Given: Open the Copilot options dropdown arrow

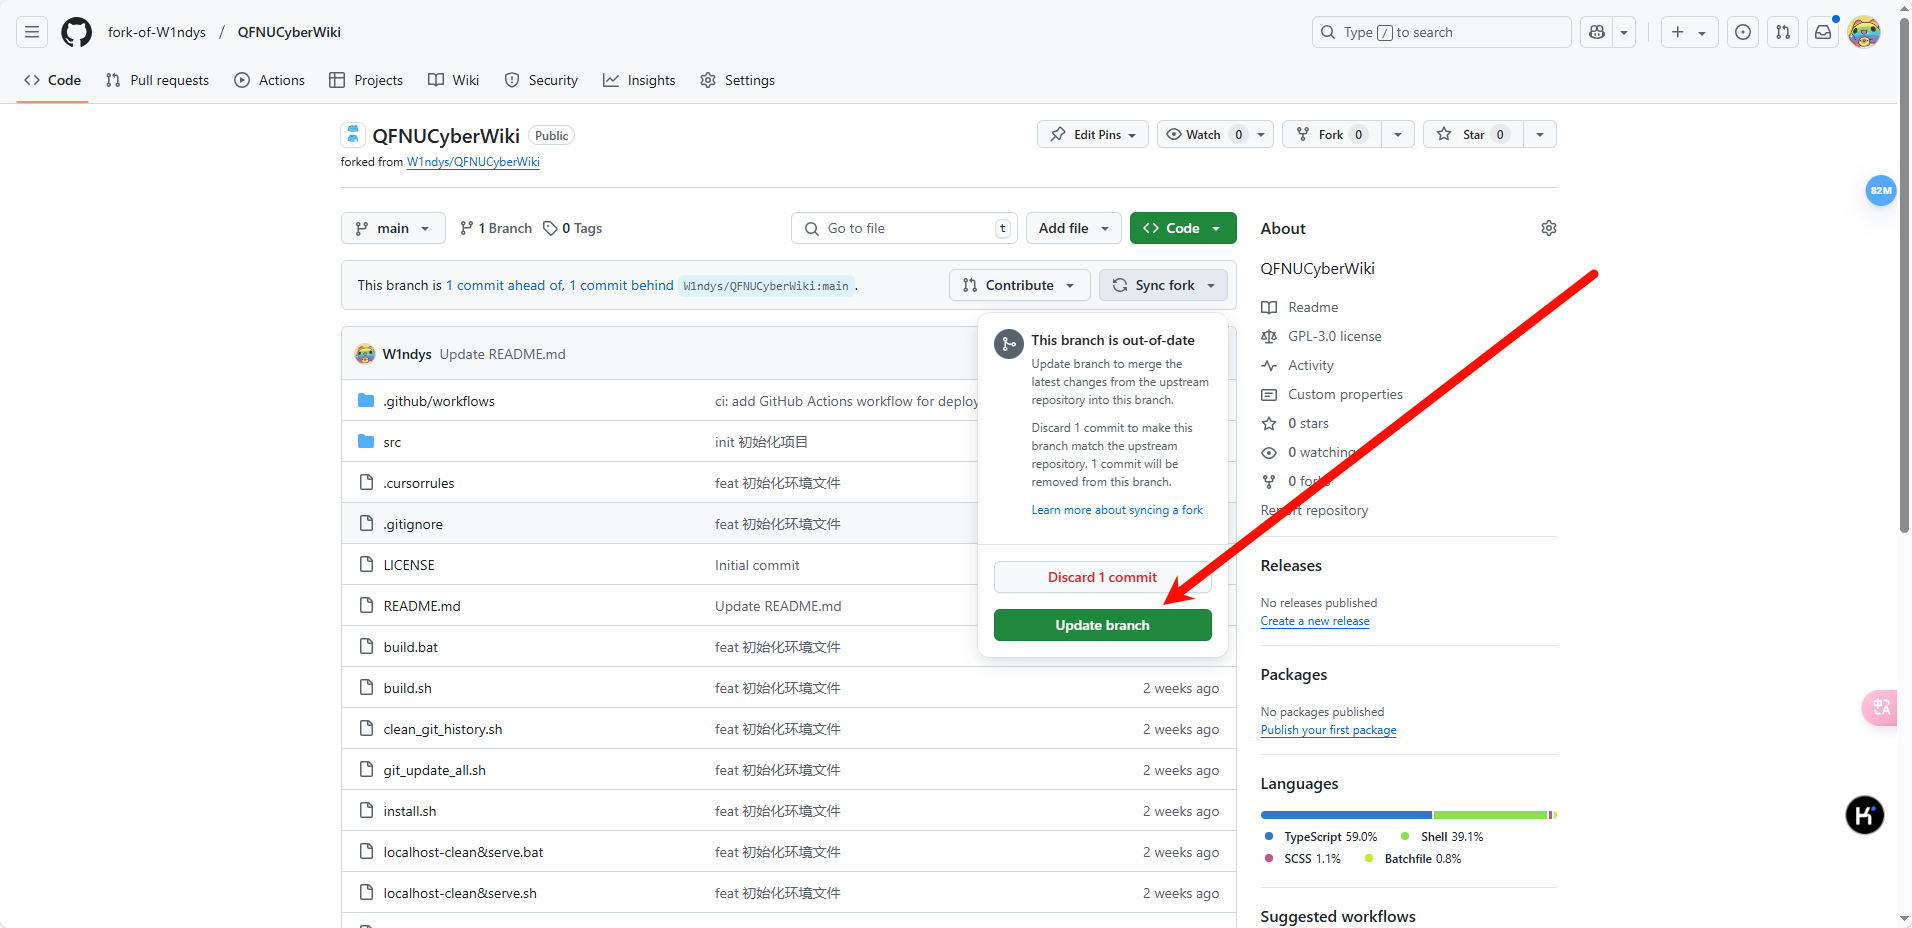Looking at the screenshot, I should click(1624, 32).
